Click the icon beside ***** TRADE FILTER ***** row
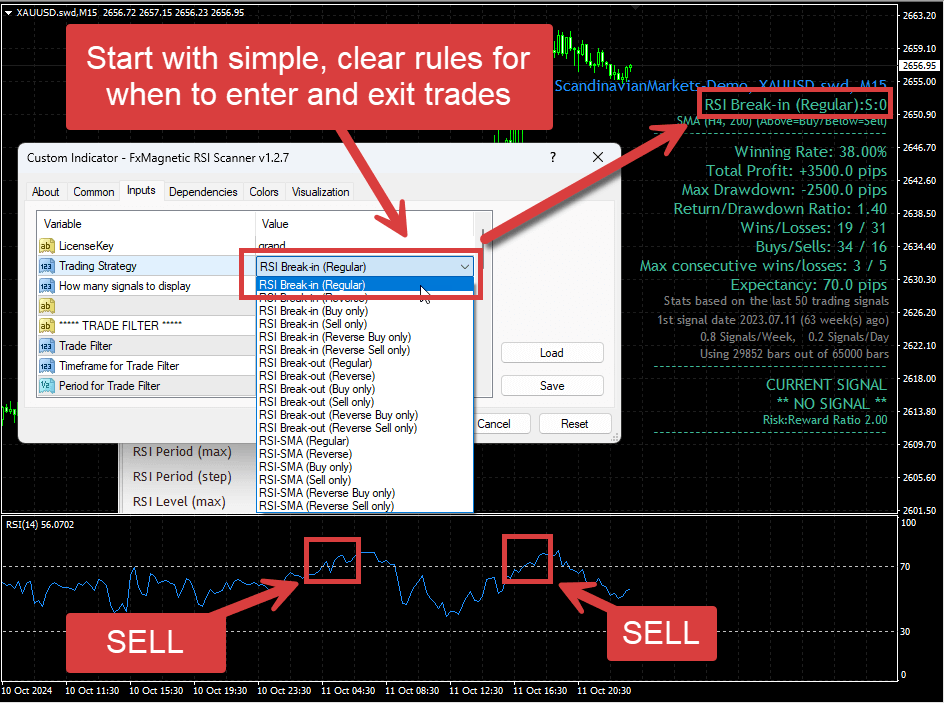The image size is (945, 704). [x=46, y=326]
